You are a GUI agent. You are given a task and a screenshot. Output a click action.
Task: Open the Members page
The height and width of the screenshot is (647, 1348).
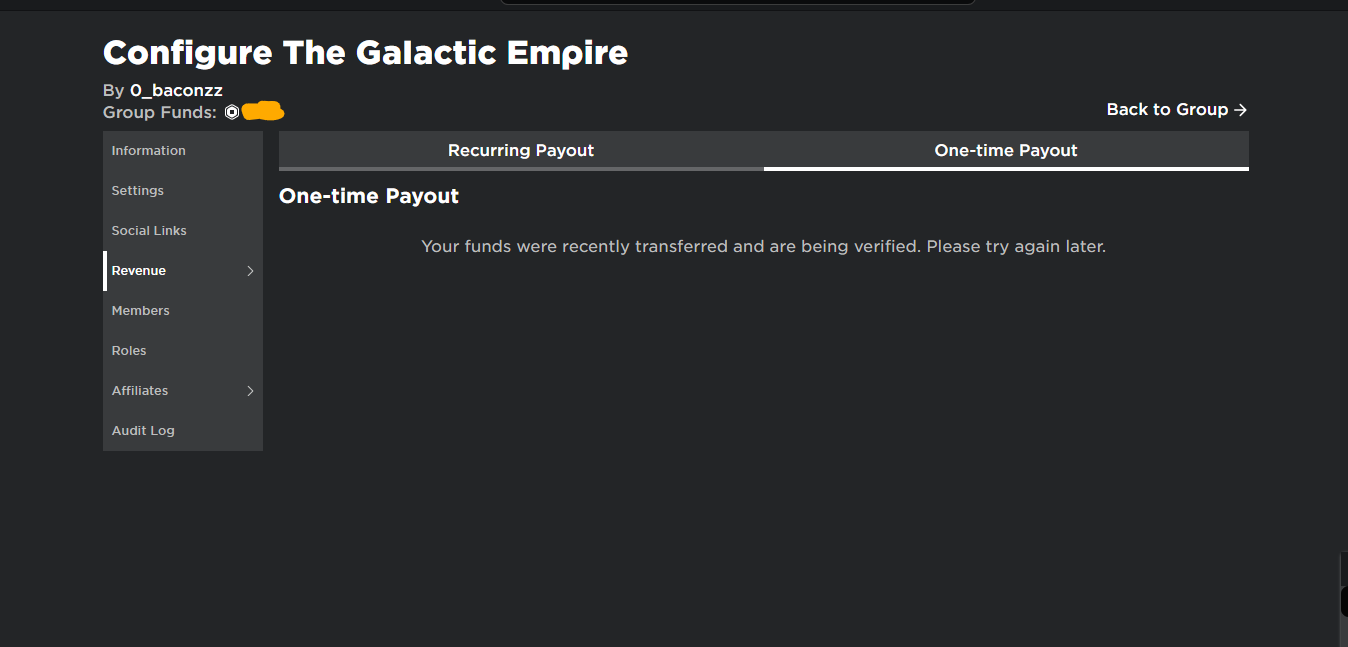[141, 311]
